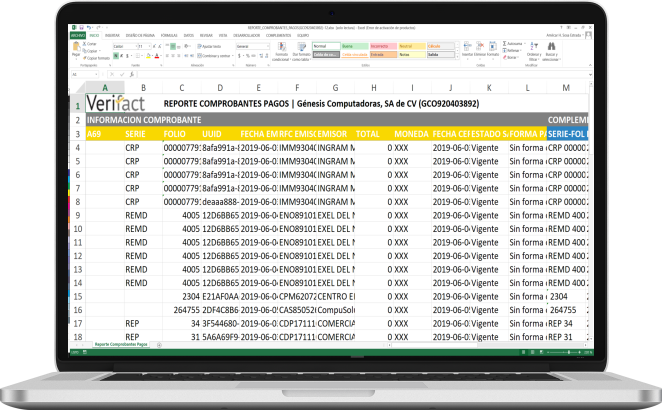Click the Page Layout view status icon
Image resolution: width=662 pixels, height=410 pixels.
[x=532, y=352]
